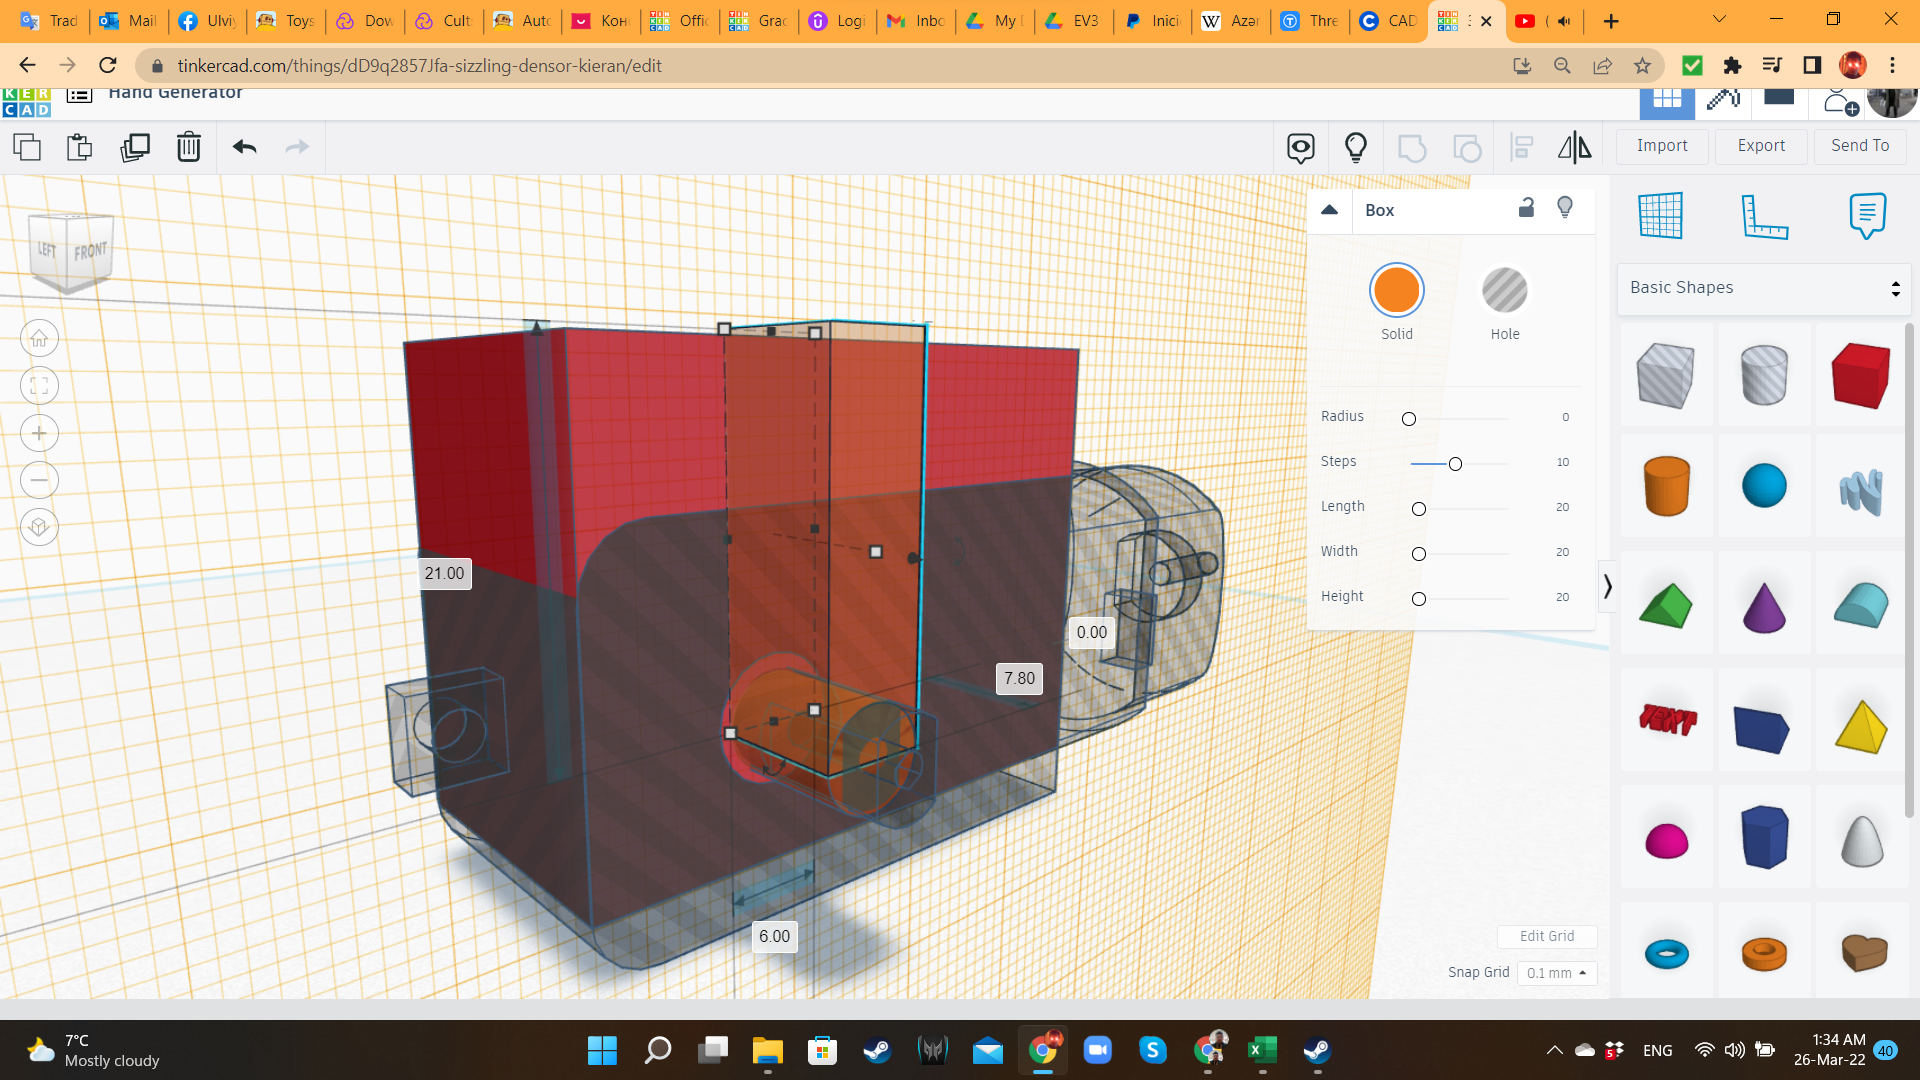This screenshot has height=1080, width=1920.
Task: Open the Snap Grid size dropdown
Action: (x=1557, y=973)
